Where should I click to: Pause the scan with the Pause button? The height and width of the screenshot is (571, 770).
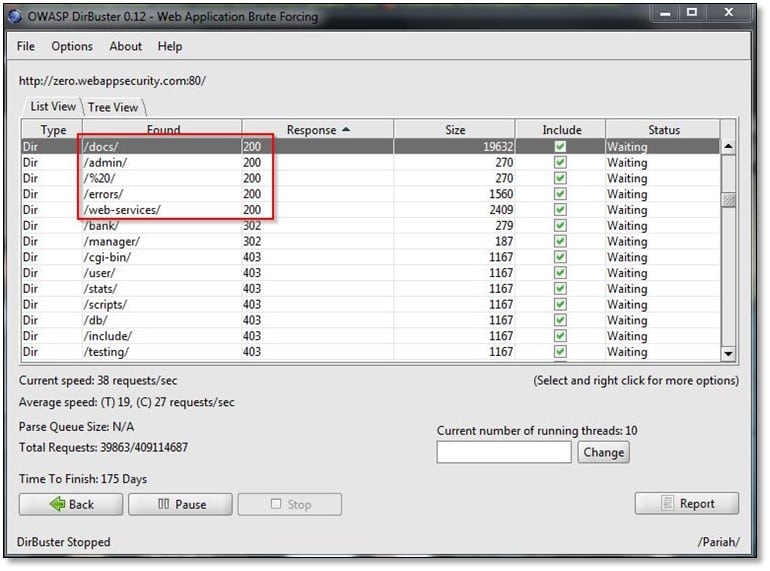tap(180, 505)
